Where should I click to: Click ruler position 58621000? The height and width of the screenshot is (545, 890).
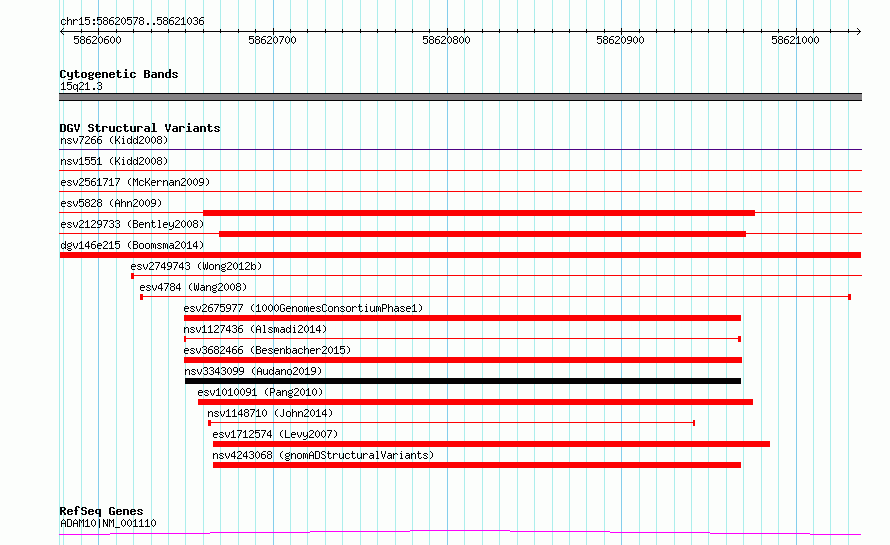(x=795, y=40)
